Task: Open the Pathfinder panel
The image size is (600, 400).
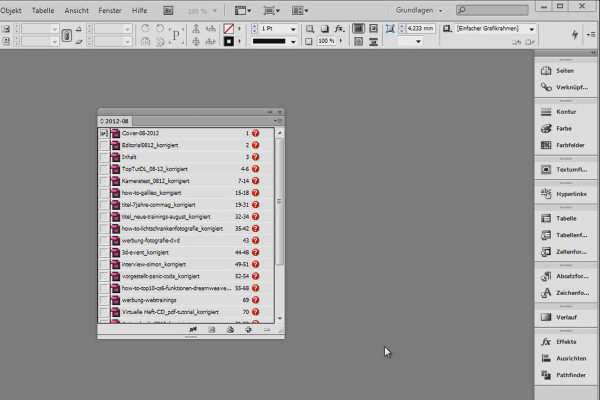Action: pyautogui.click(x=566, y=375)
